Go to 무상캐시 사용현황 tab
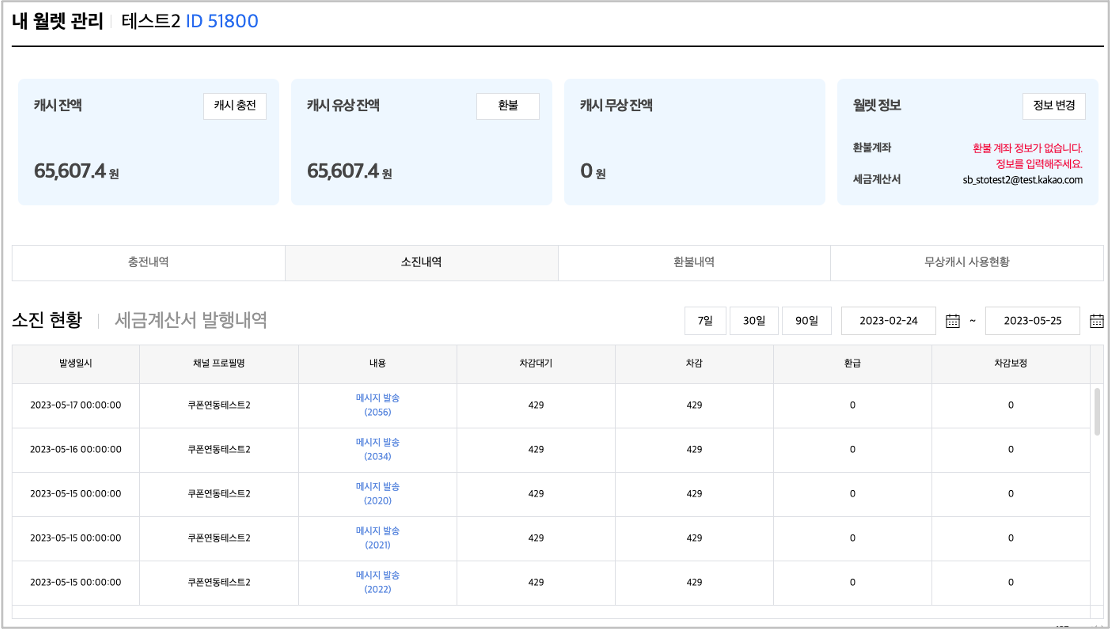Image resolution: width=1110 pixels, height=630 pixels. coord(966,262)
